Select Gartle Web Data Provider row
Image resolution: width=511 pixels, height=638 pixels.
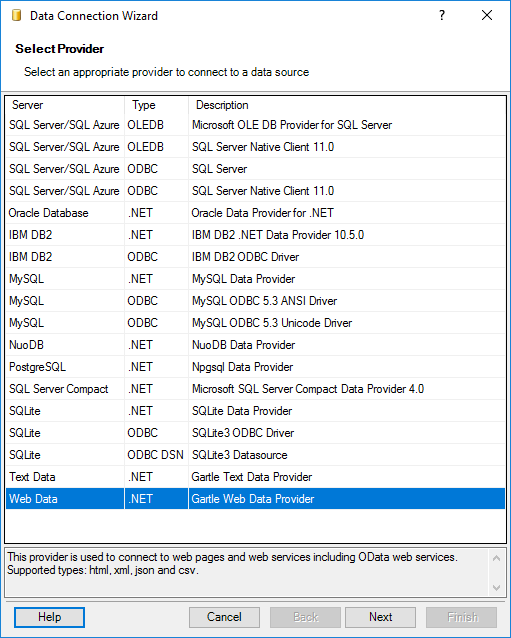[256, 498]
